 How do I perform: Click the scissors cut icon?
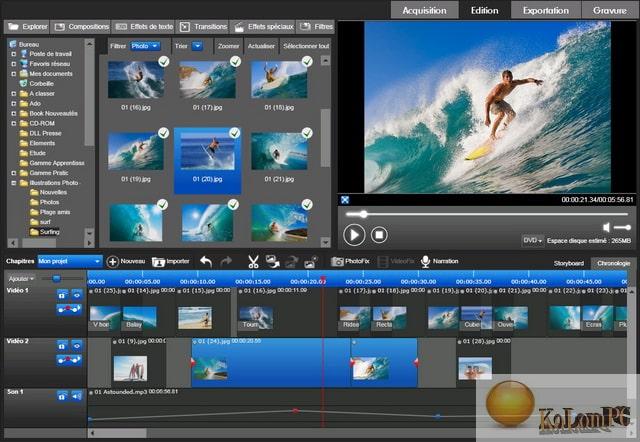coord(253,262)
